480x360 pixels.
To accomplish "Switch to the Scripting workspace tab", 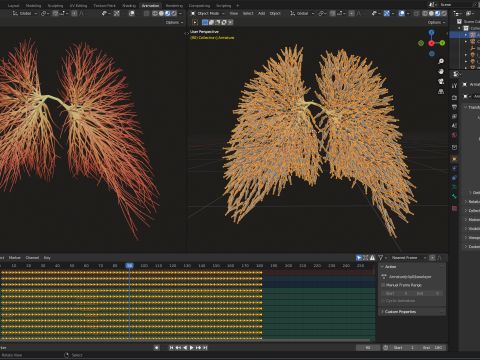I will coord(223,5).
